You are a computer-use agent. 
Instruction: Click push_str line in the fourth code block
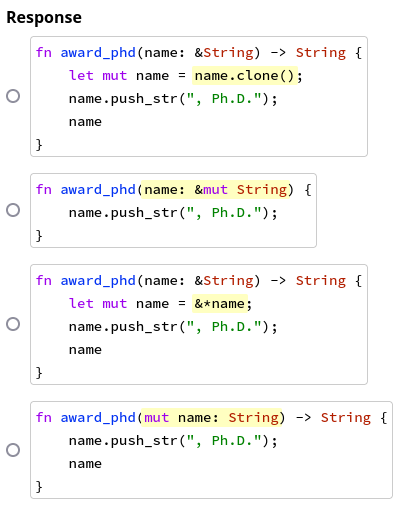coord(173,441)
